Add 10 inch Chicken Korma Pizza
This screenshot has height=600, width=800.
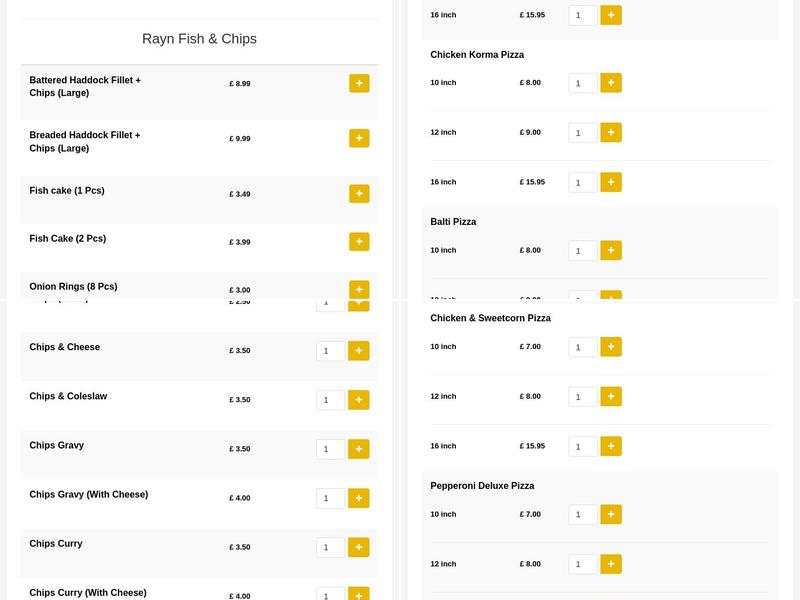pos(611,83)
